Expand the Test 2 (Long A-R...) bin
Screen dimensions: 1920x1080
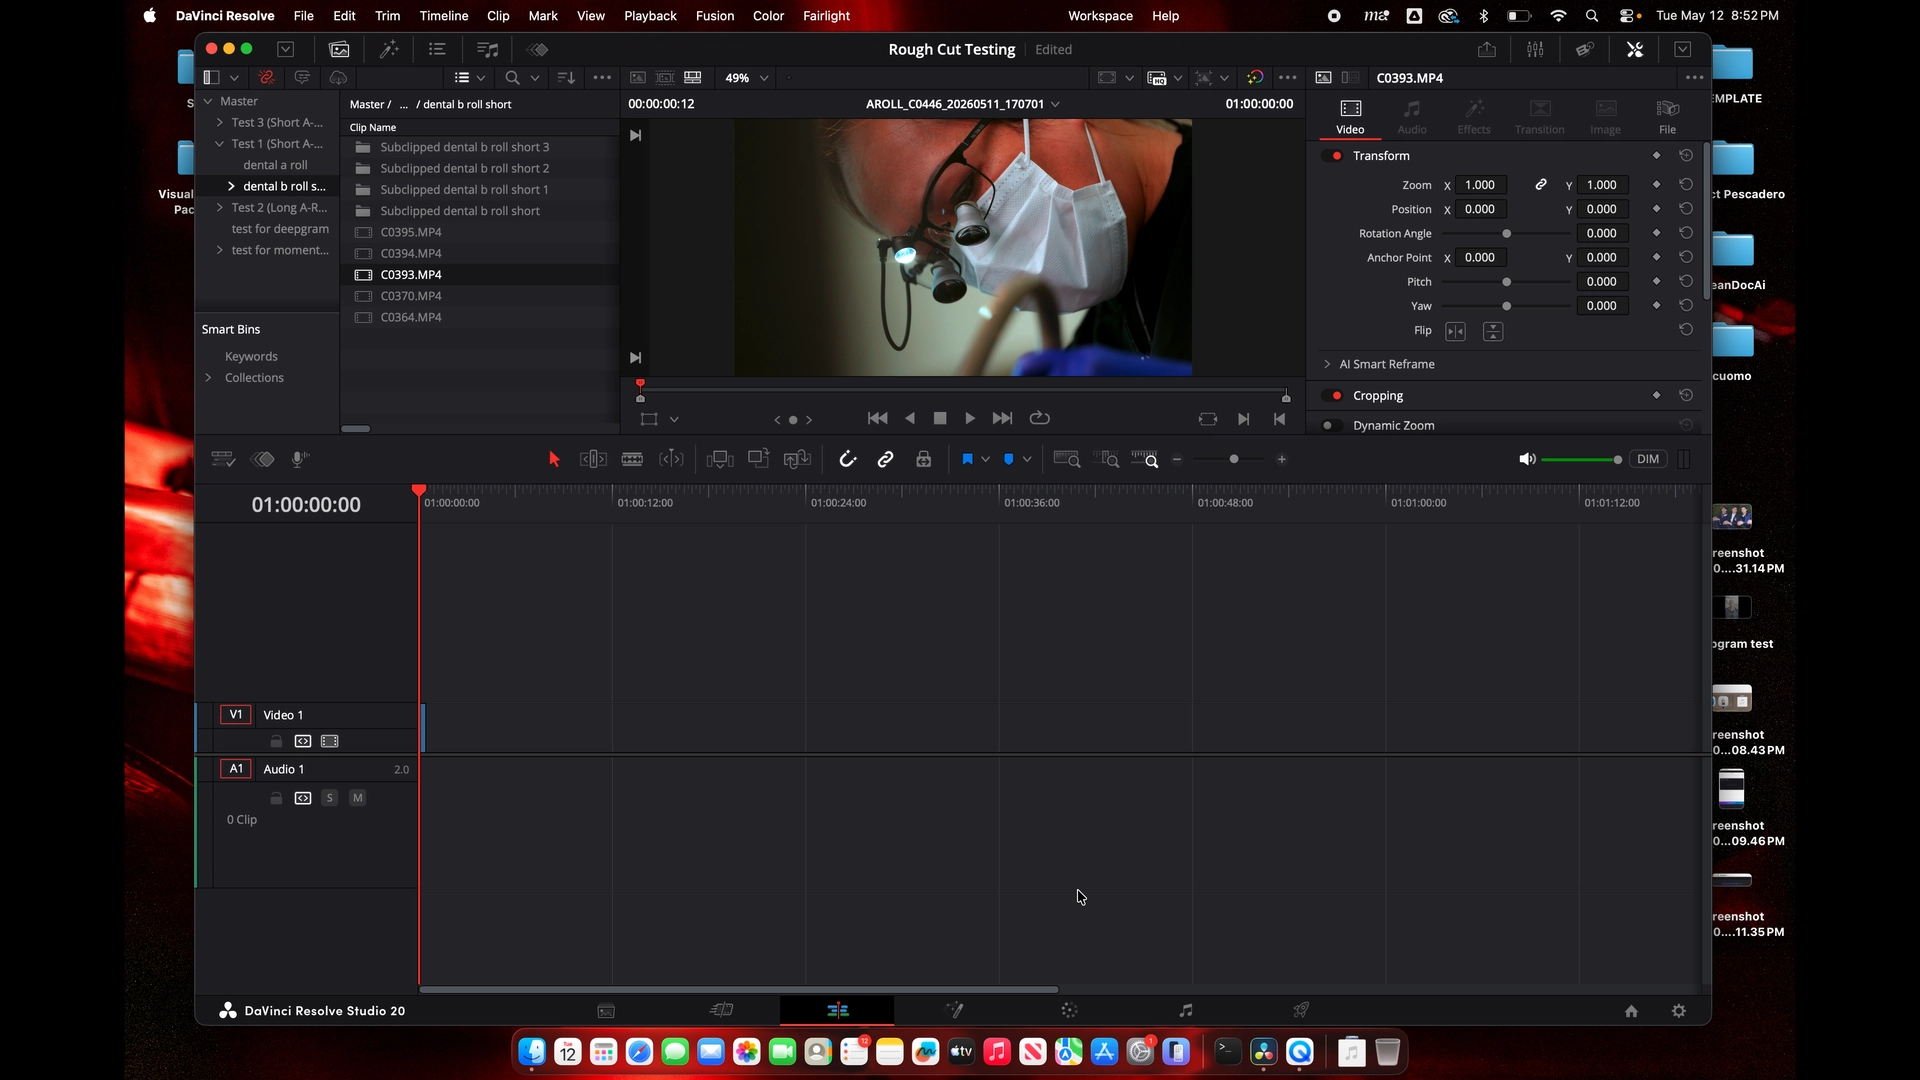220,208
